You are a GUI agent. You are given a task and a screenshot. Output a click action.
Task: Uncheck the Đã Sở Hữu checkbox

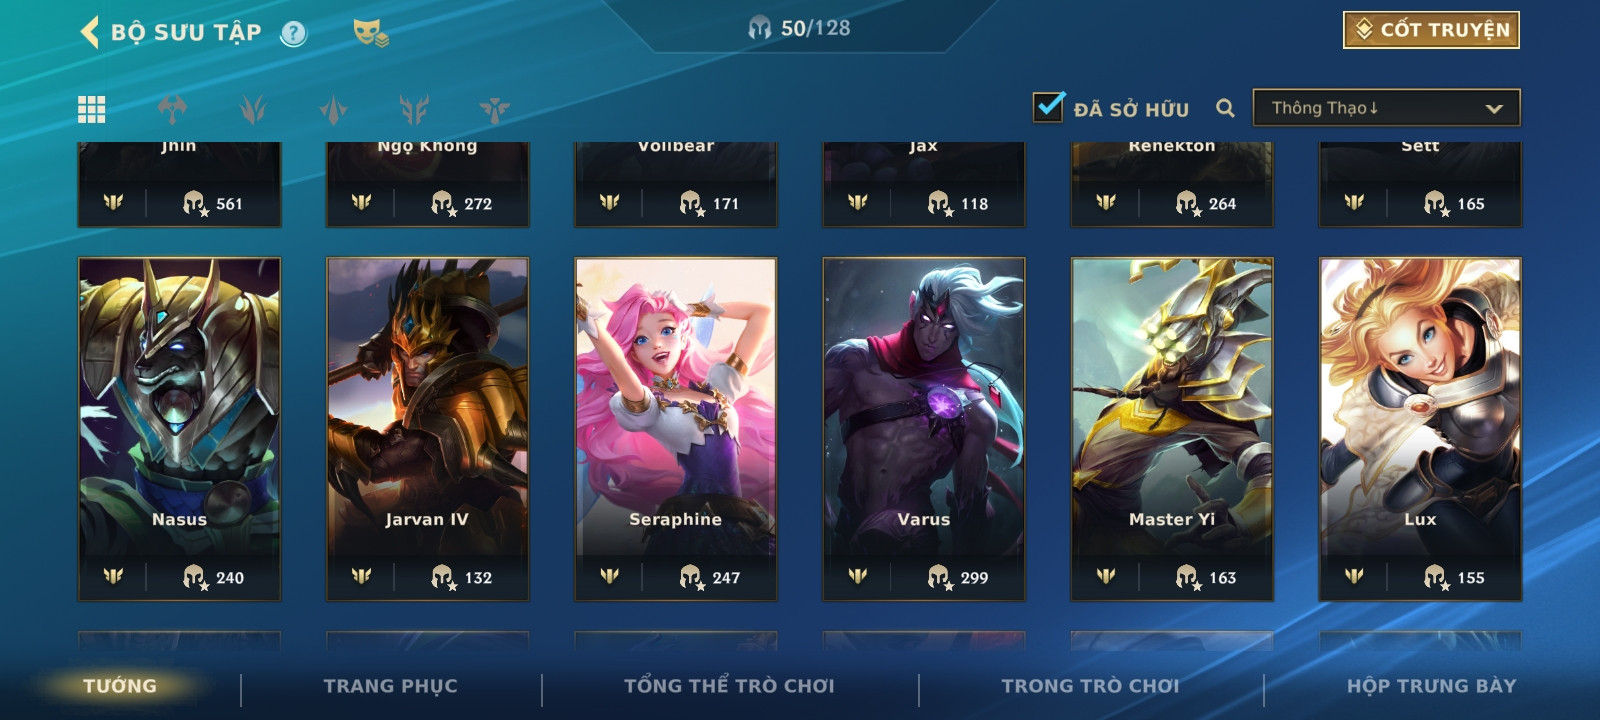coord(1048,106)
